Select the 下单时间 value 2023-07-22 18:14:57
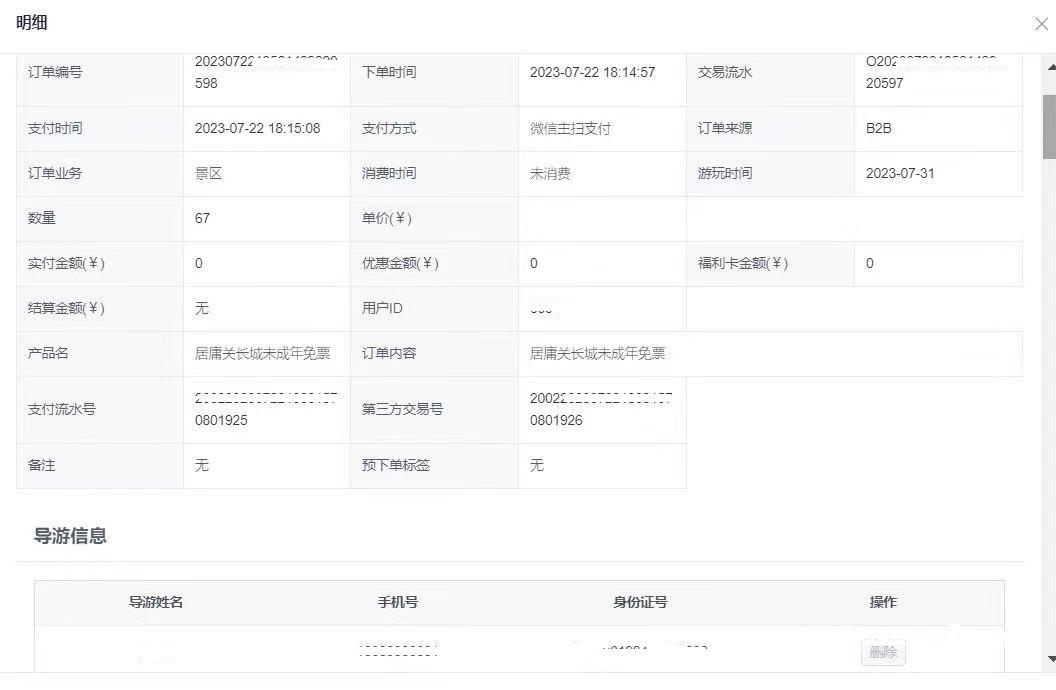The image size is (1056, 690). (592, 72)
